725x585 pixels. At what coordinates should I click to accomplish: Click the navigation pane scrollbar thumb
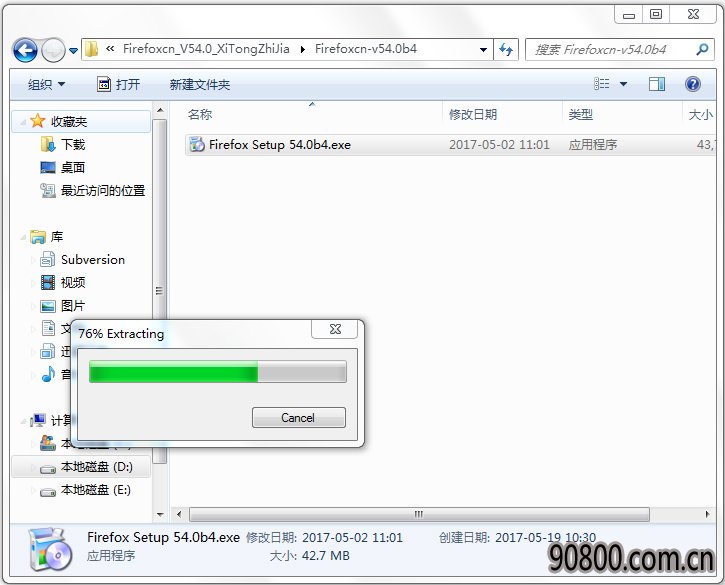point(160,291)
